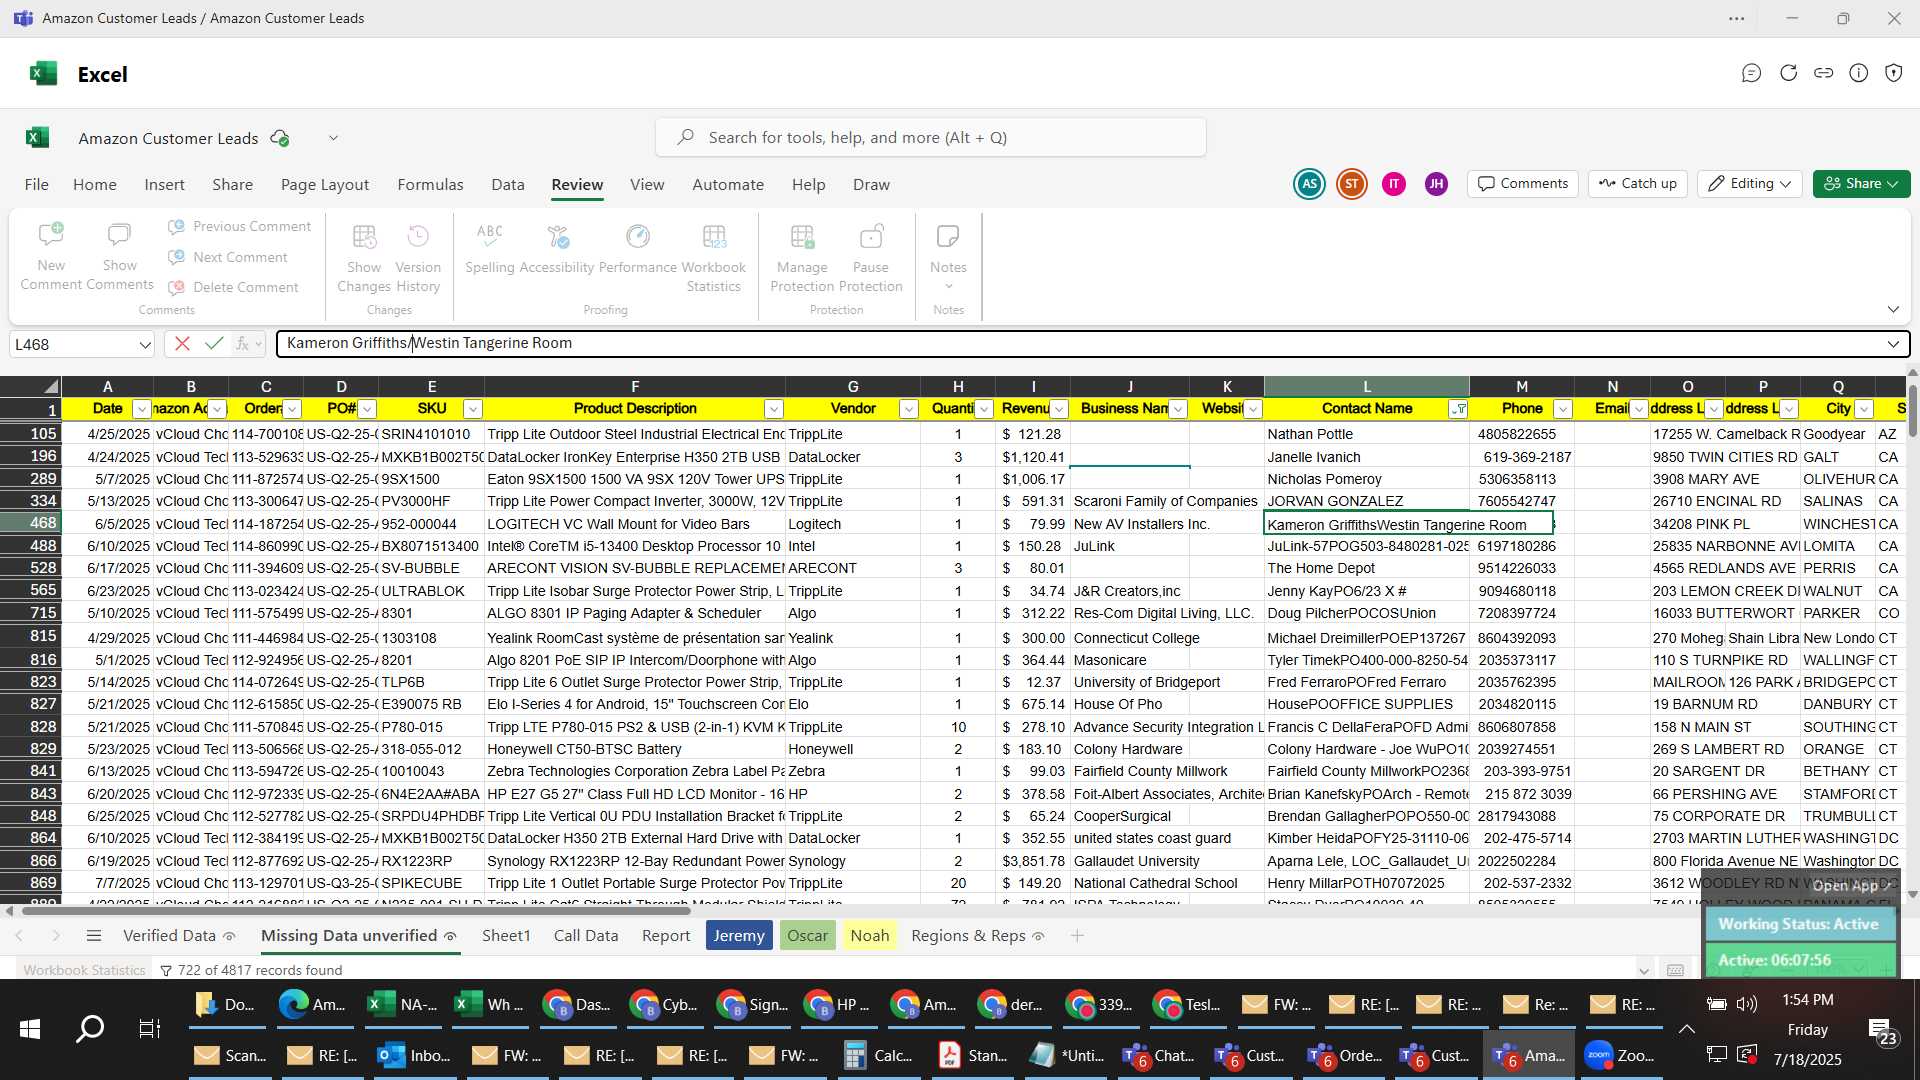Image resolution: width=1920 pixels, height=1080 pixels.
Task: Open the active Contact Name filter
Action: pos(1459,409)
